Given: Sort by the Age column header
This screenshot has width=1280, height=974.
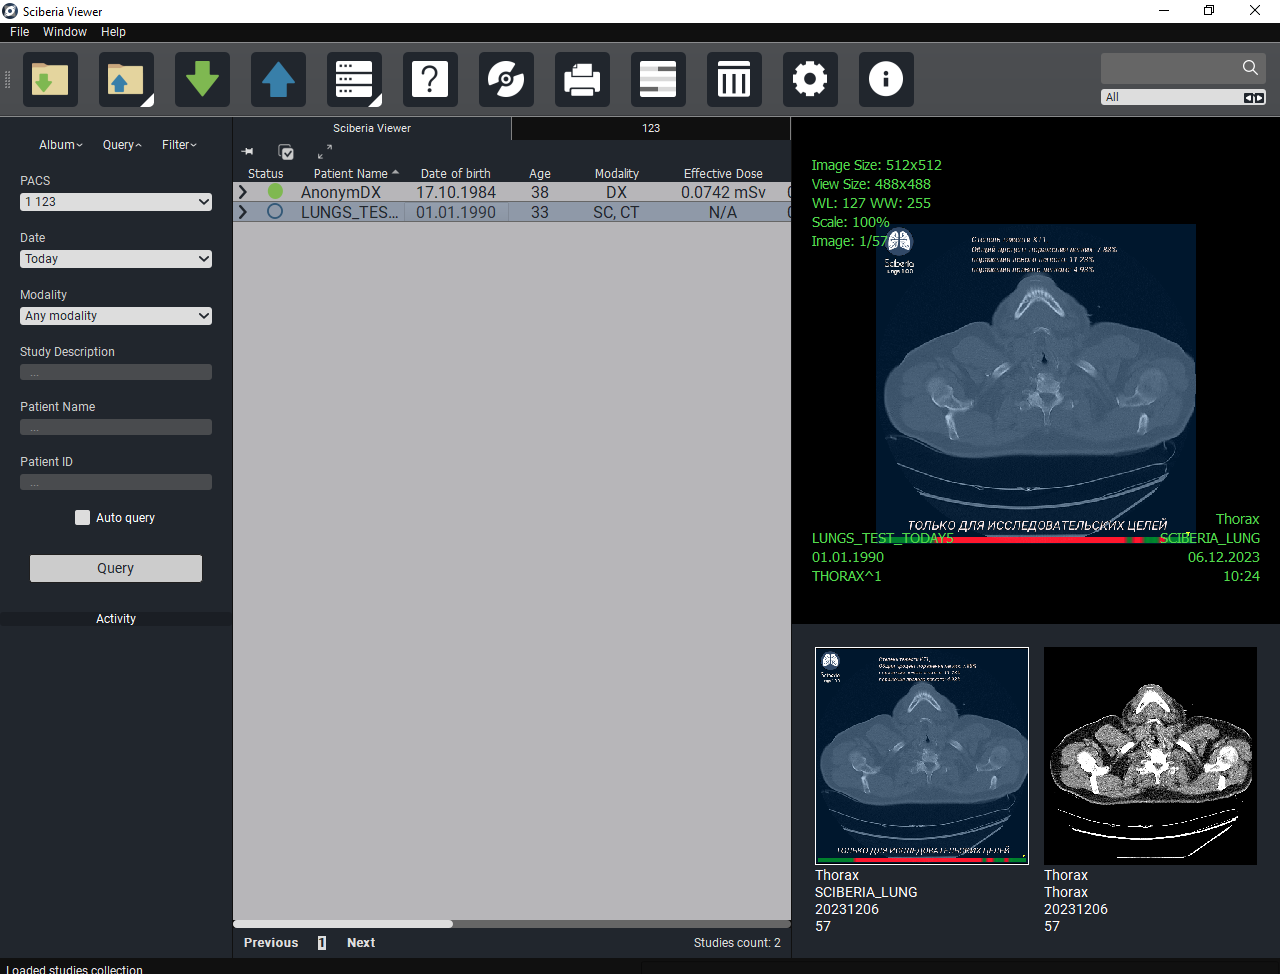Looking at the screenshot, I should 540,173.
